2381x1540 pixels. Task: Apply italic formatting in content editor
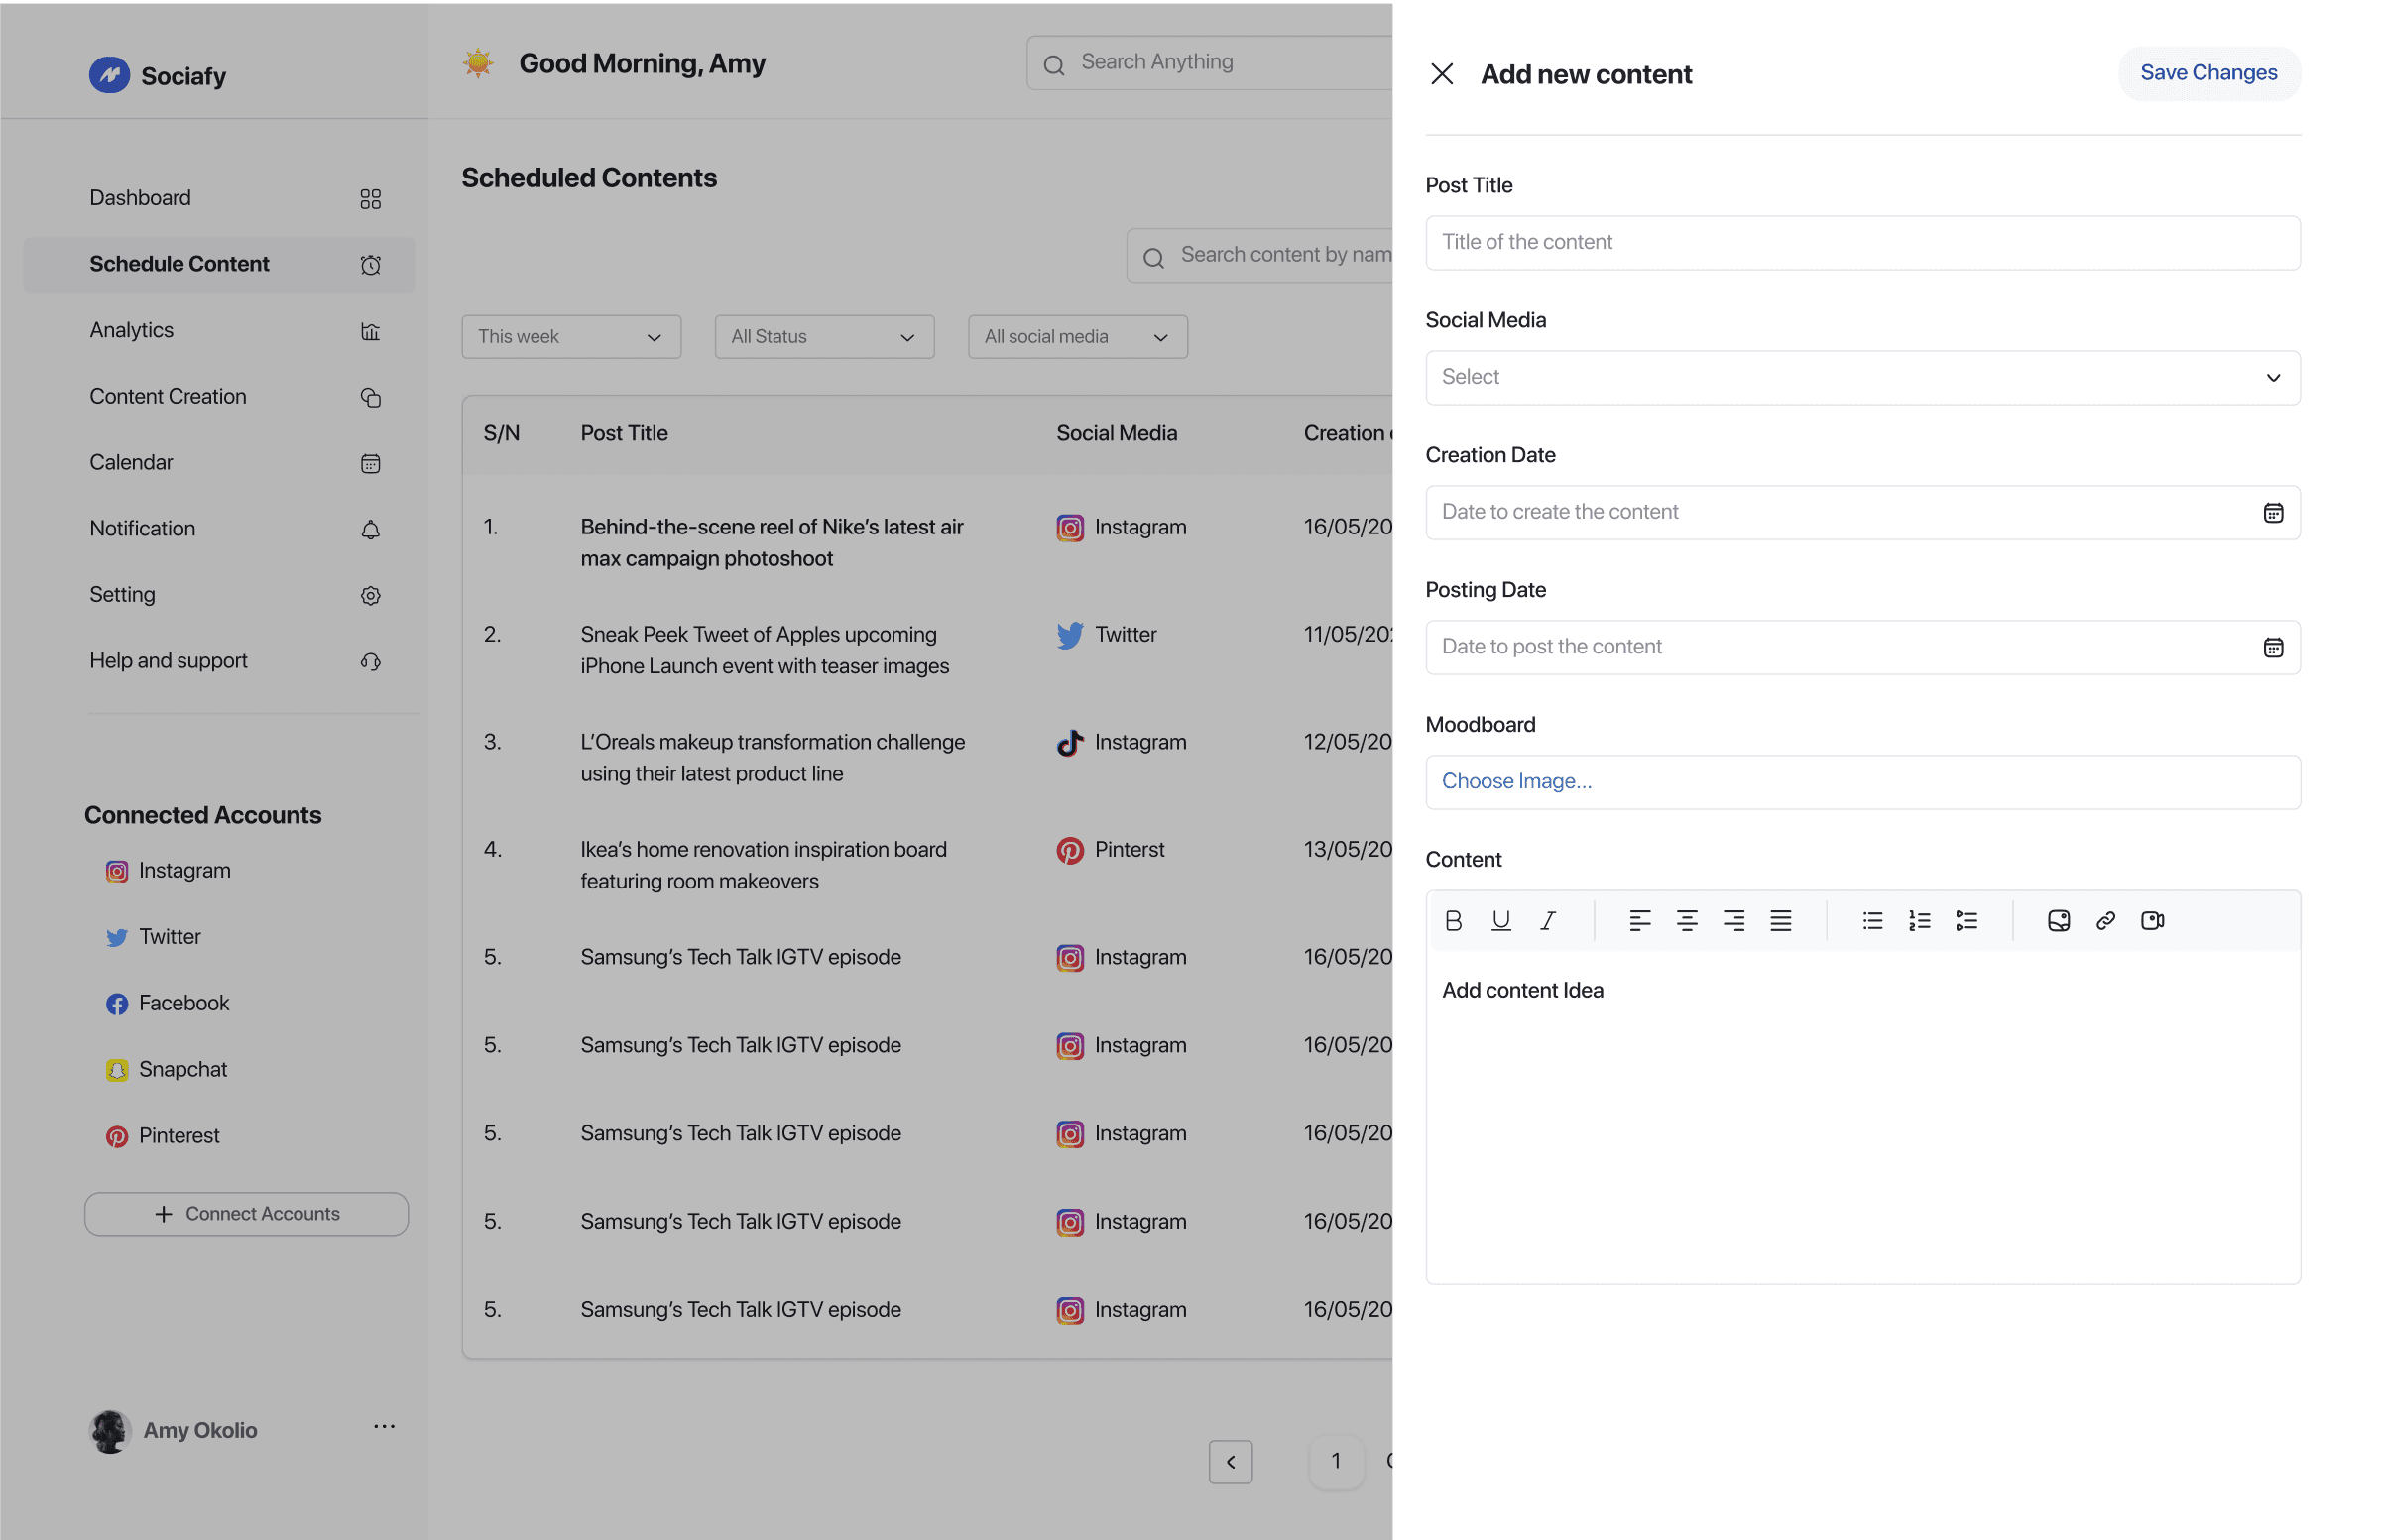(1547, 920)
